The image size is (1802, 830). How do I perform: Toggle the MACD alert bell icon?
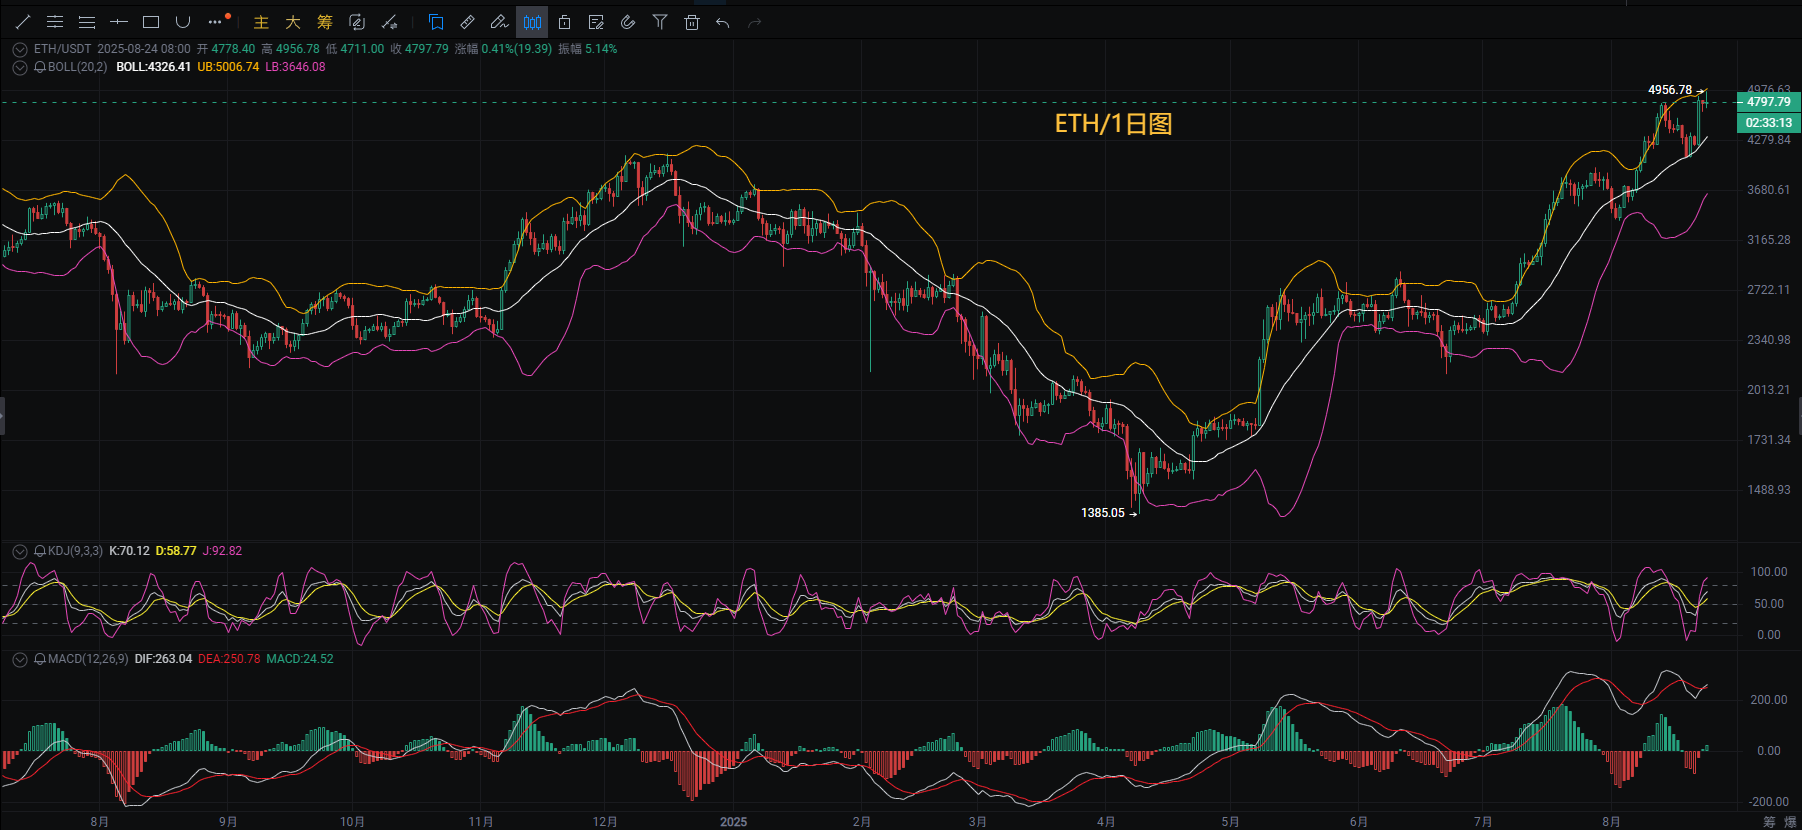click(x=40, y=659)
